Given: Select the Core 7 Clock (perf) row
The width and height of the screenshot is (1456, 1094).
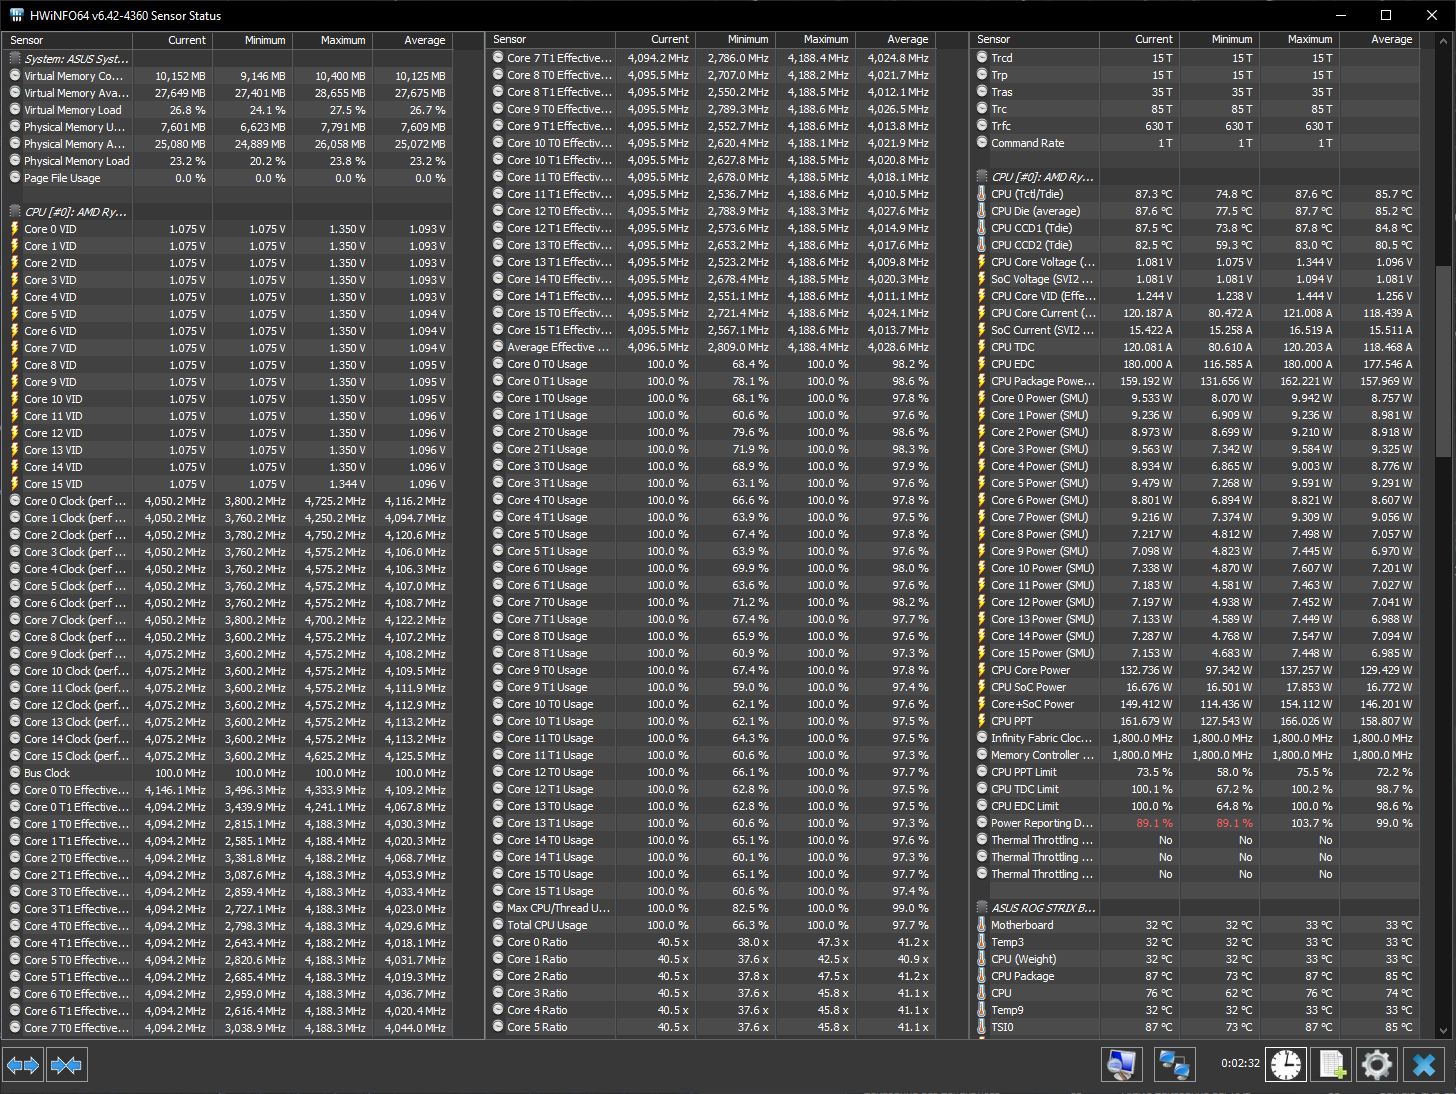Looking at the screenshot, I should (228, 620).
